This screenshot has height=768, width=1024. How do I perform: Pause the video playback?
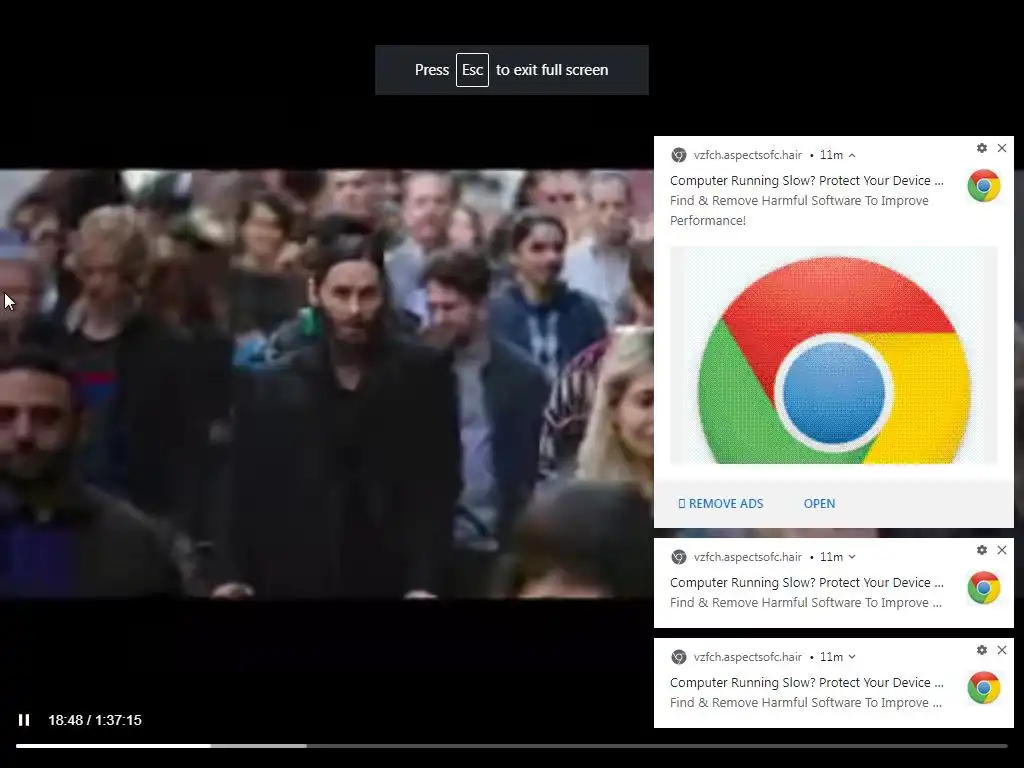tap(24, 720)
